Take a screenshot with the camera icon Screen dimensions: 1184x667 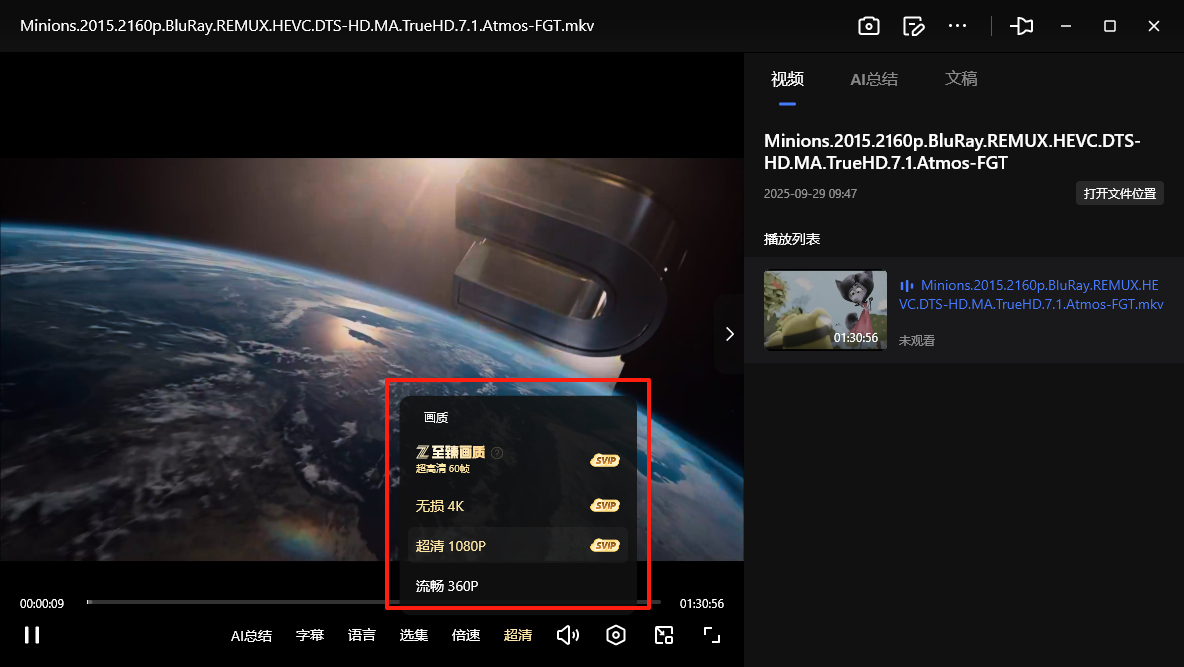868,26
